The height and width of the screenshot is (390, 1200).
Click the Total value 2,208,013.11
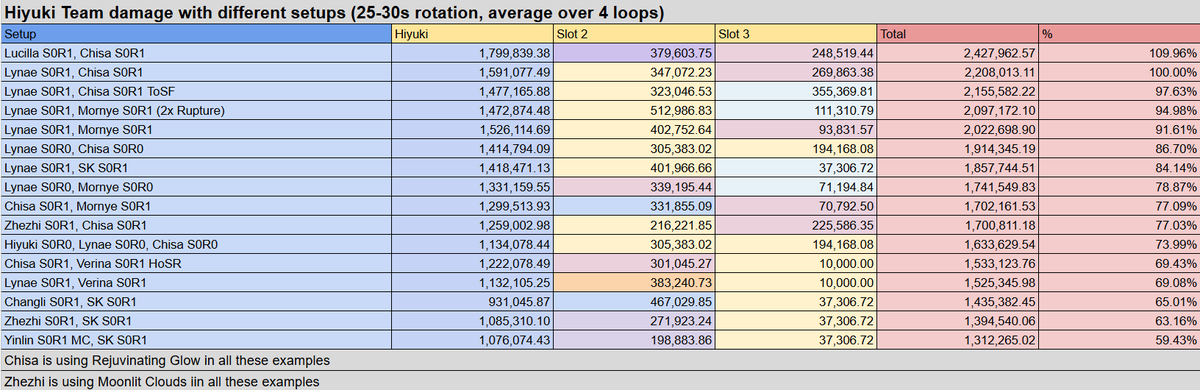958,72
